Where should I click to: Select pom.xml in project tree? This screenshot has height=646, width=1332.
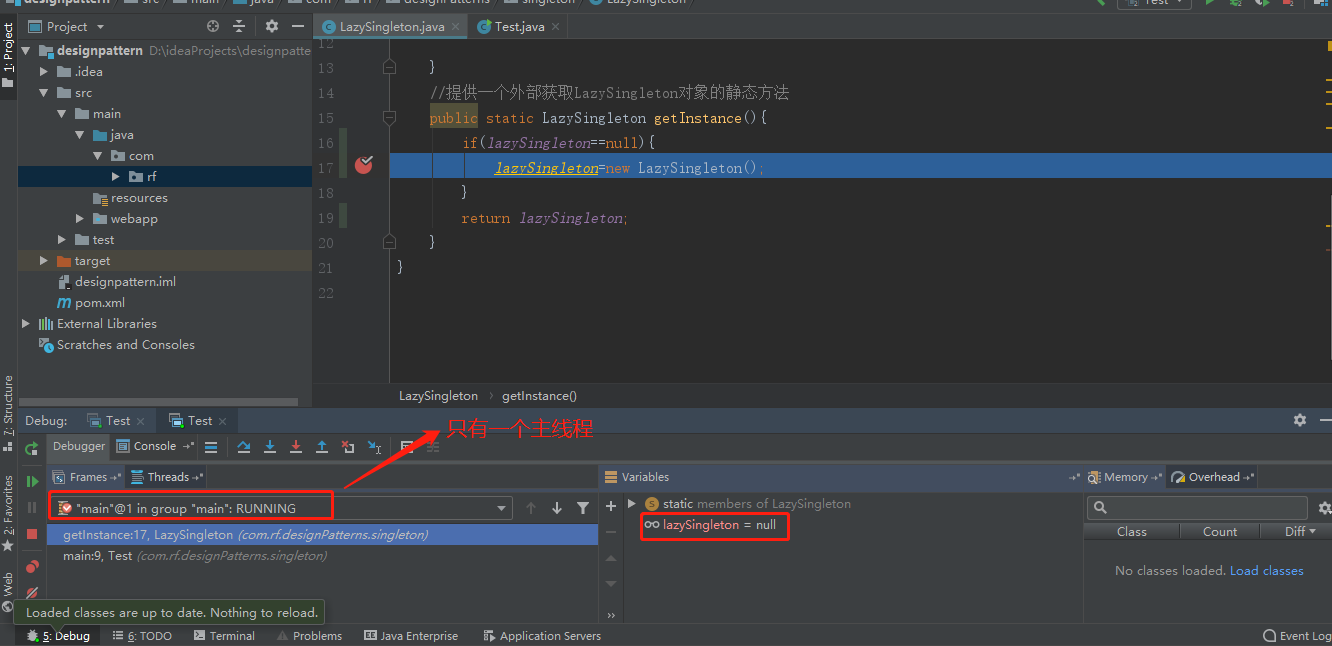pos(99,303)
